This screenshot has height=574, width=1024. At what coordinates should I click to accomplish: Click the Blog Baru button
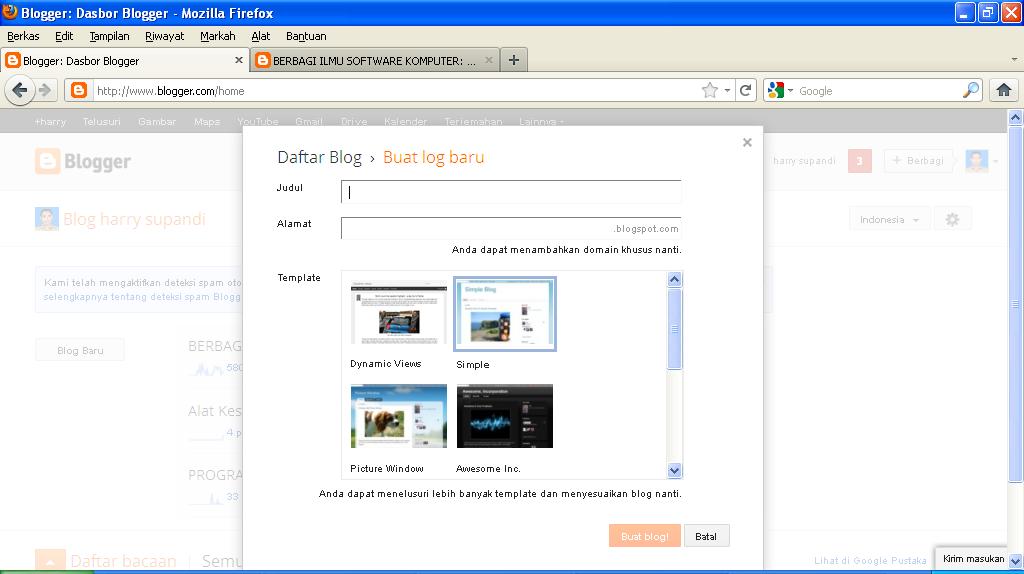tap(80, 351)
